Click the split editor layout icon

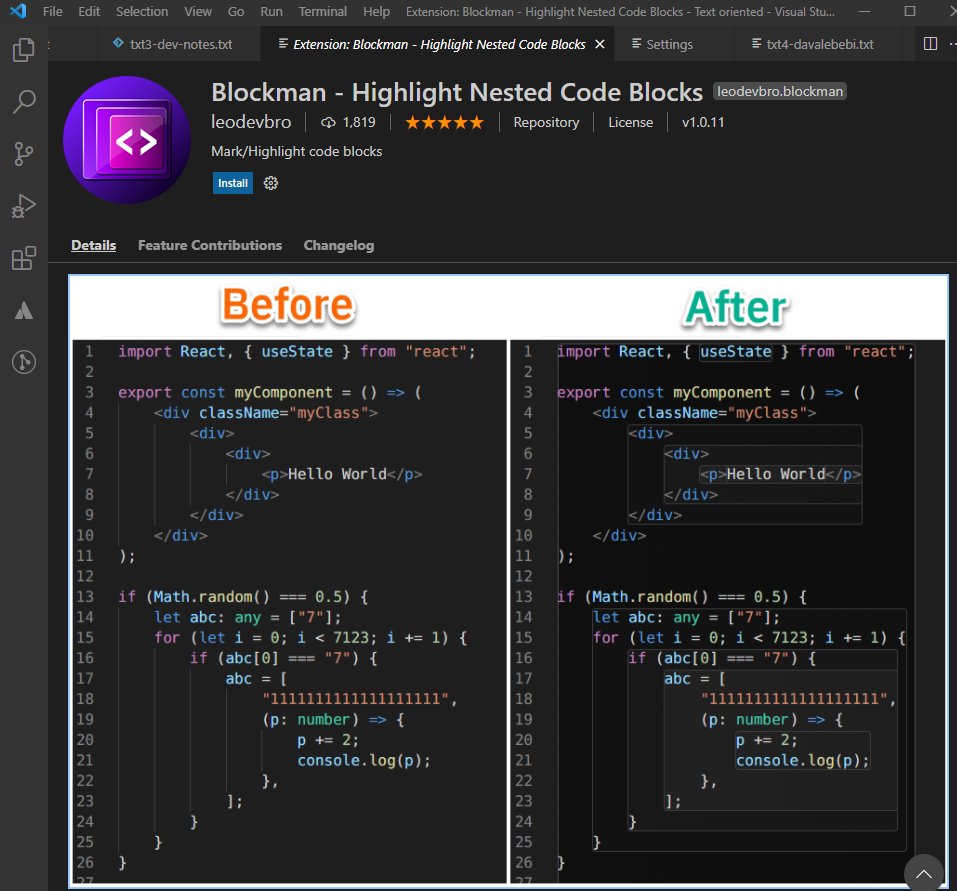[930, 44]
